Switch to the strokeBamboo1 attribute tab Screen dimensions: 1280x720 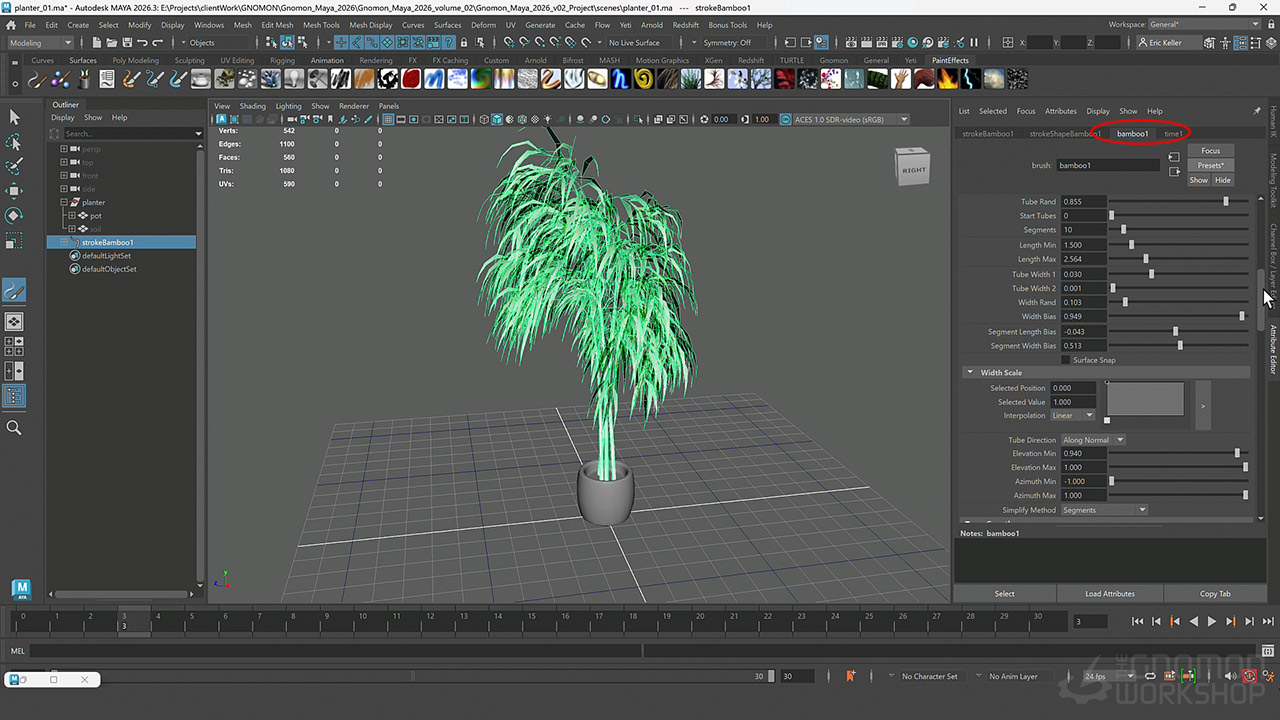987,134
